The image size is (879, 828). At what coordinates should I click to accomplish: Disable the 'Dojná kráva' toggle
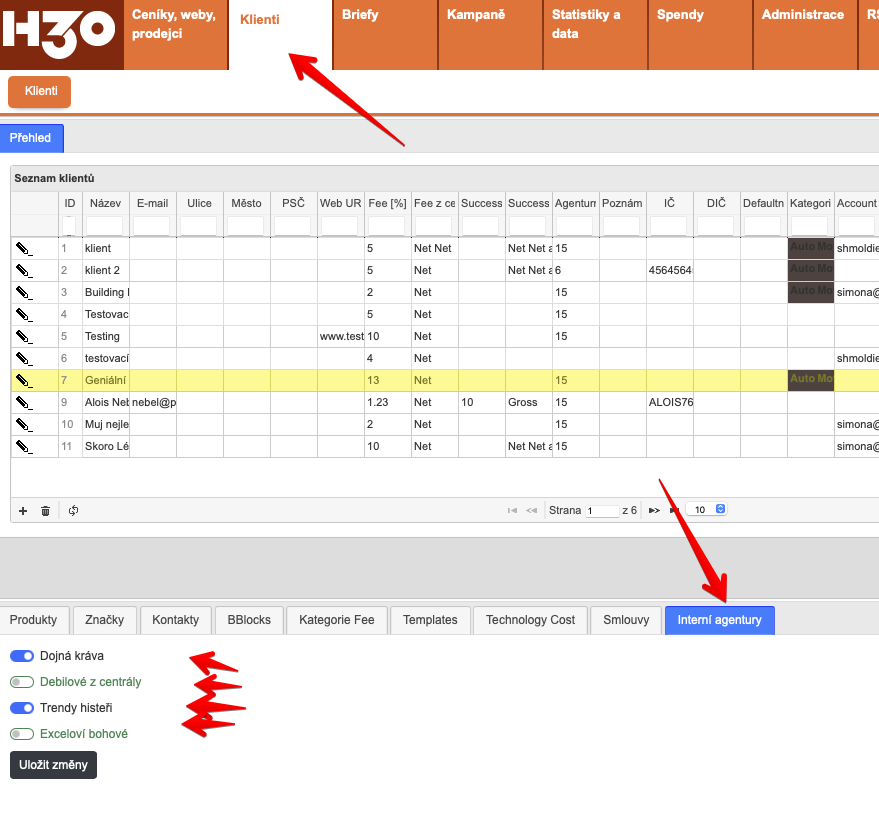click(x=22, y=656)
